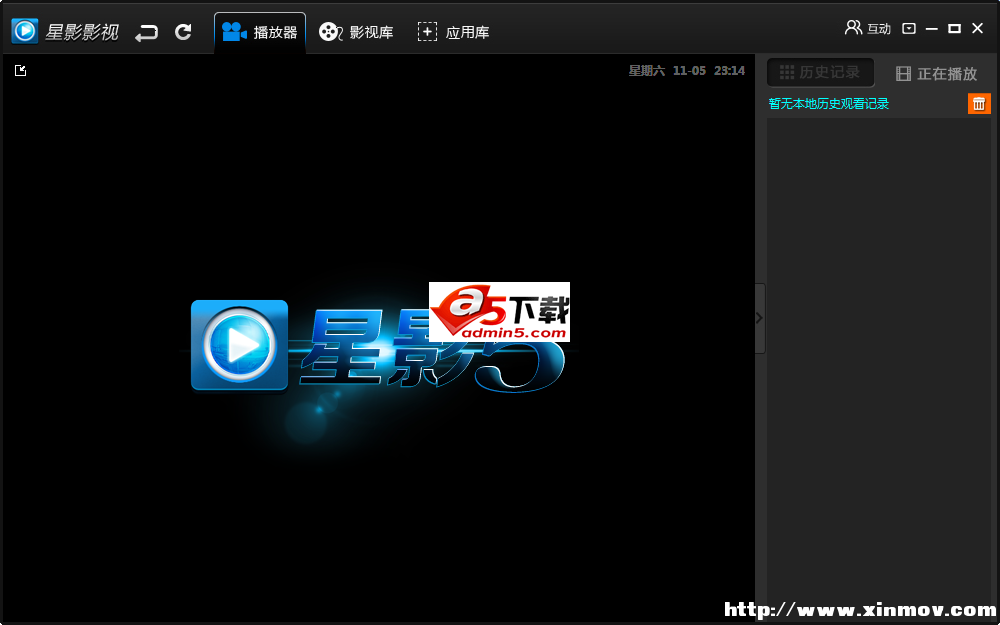This screenshot has height=625, width=1000.
Task: Open the main menu dropdown icon
Action: [909, 28]
